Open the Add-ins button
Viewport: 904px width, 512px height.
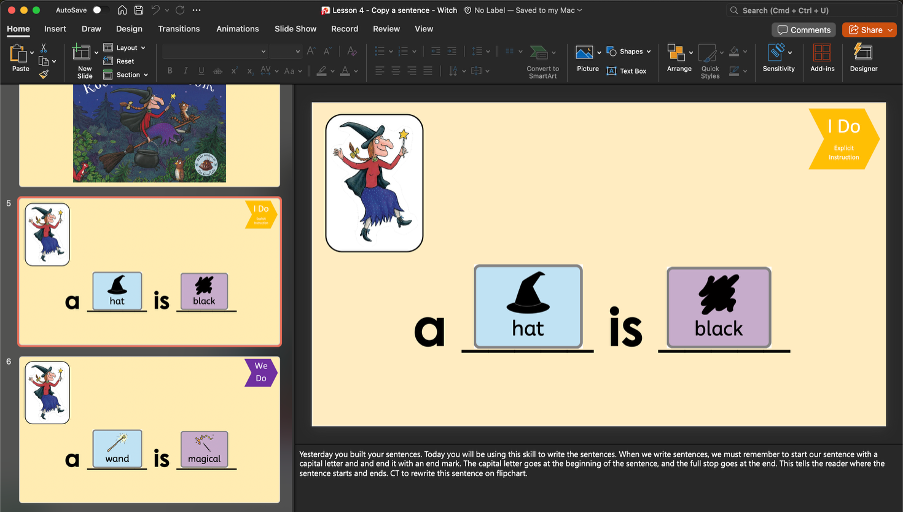(822, 58)
